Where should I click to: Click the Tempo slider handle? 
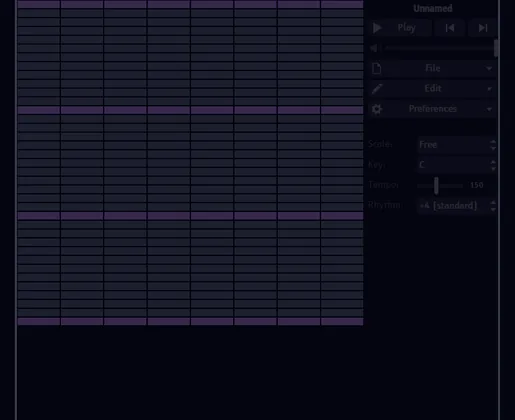click(436, 186)
